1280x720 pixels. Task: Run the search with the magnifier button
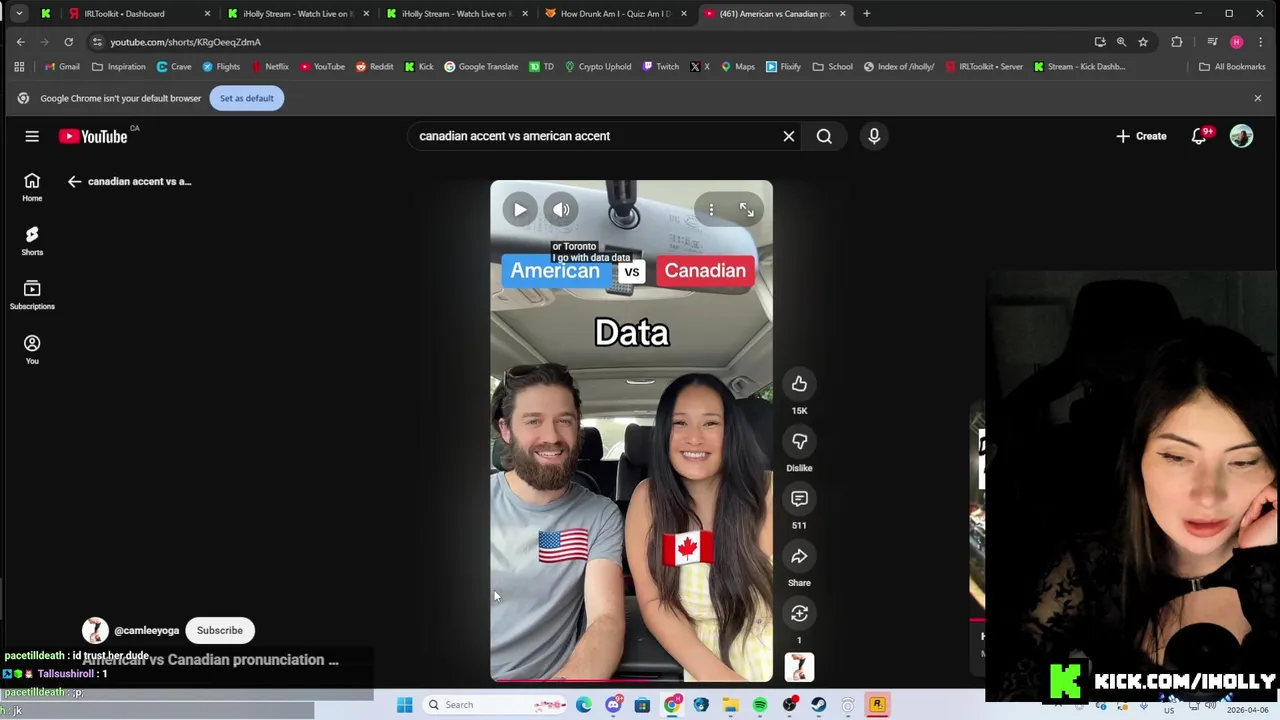[x=824, y=136]
